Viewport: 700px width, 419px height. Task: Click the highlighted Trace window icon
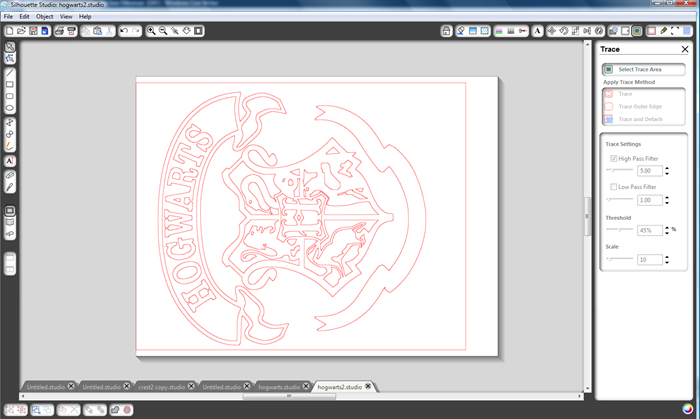pos(637,31)
